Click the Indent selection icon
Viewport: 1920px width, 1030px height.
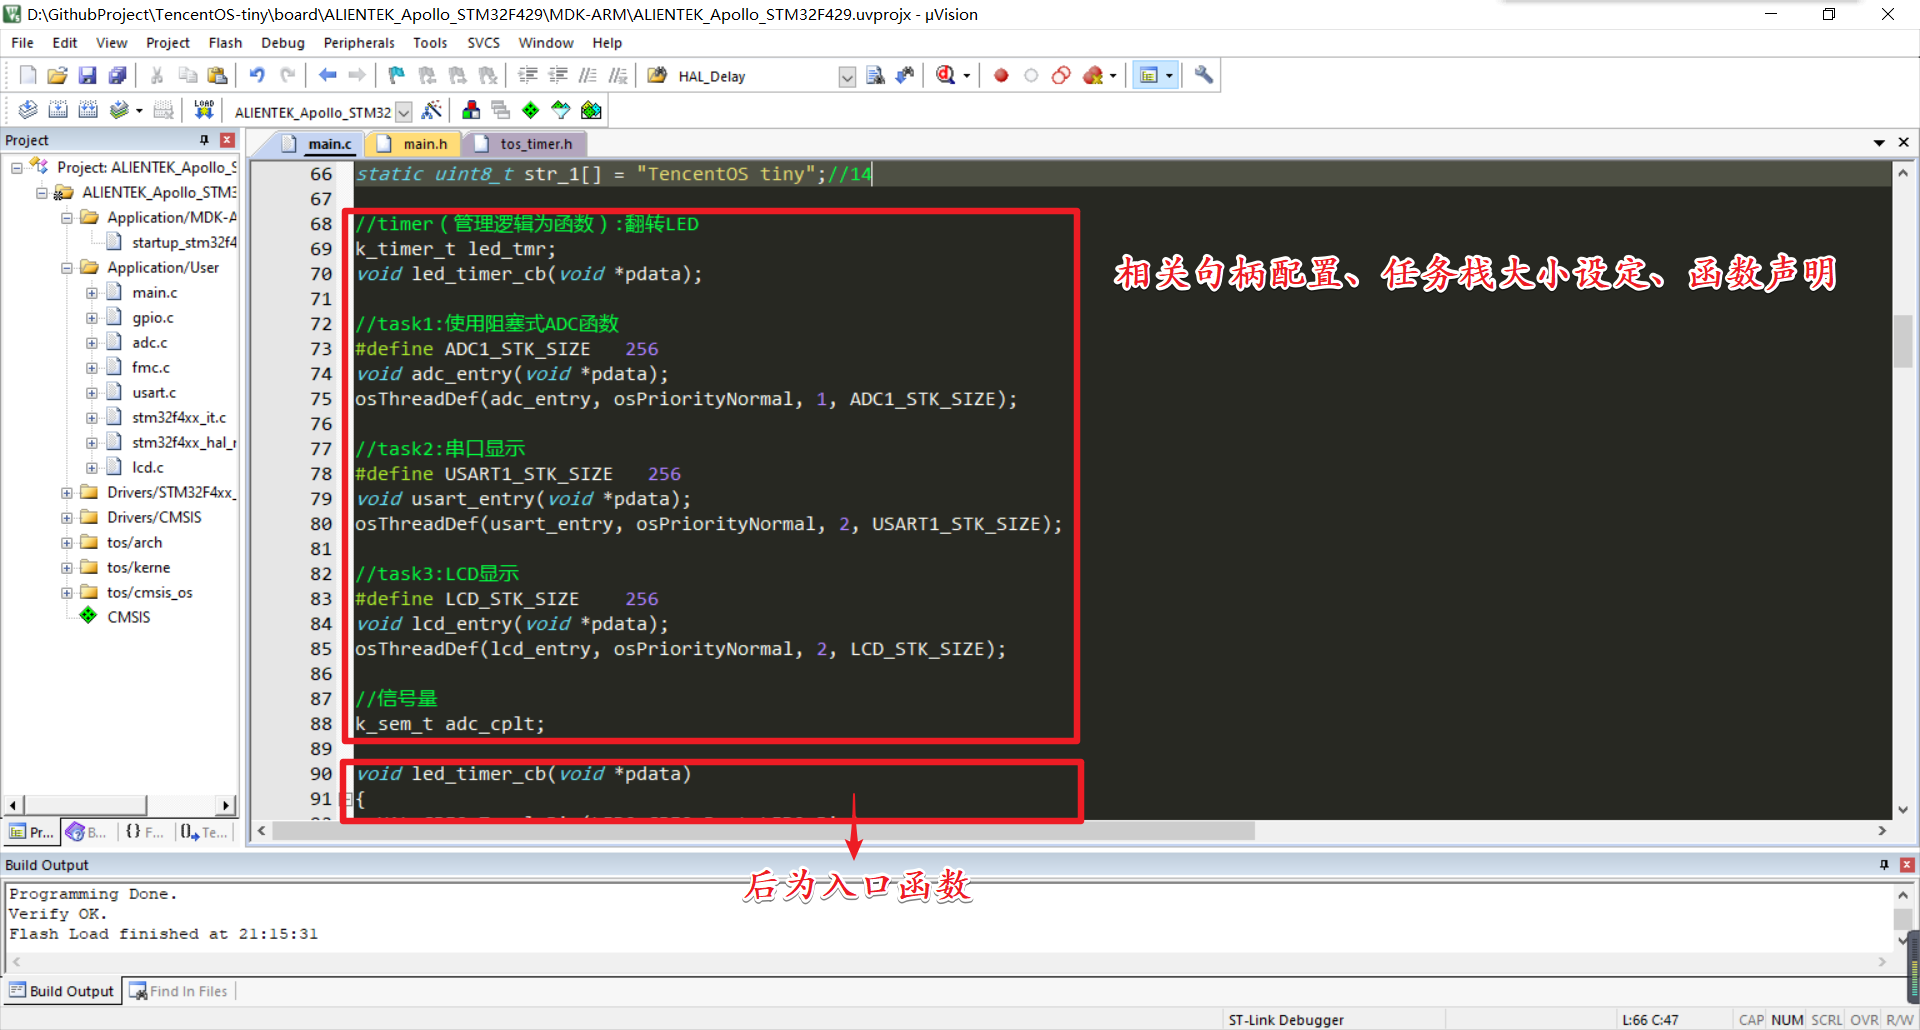point(528,75)
